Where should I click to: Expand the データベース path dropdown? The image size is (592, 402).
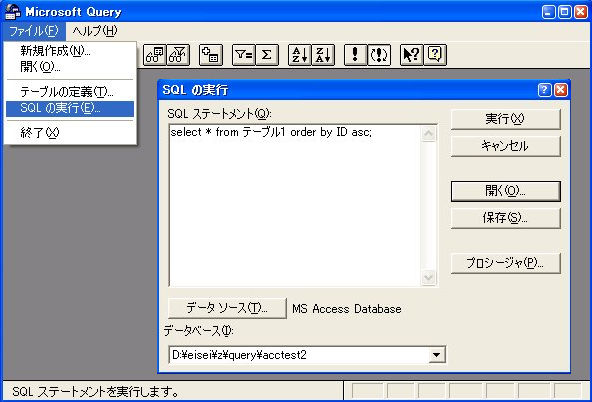pos(436,355)
